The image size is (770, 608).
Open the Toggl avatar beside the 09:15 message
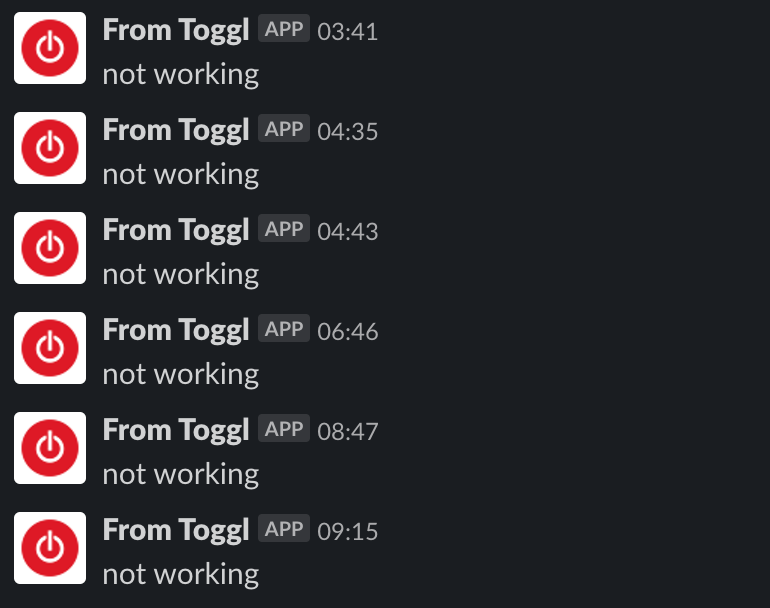pos(49,548)
